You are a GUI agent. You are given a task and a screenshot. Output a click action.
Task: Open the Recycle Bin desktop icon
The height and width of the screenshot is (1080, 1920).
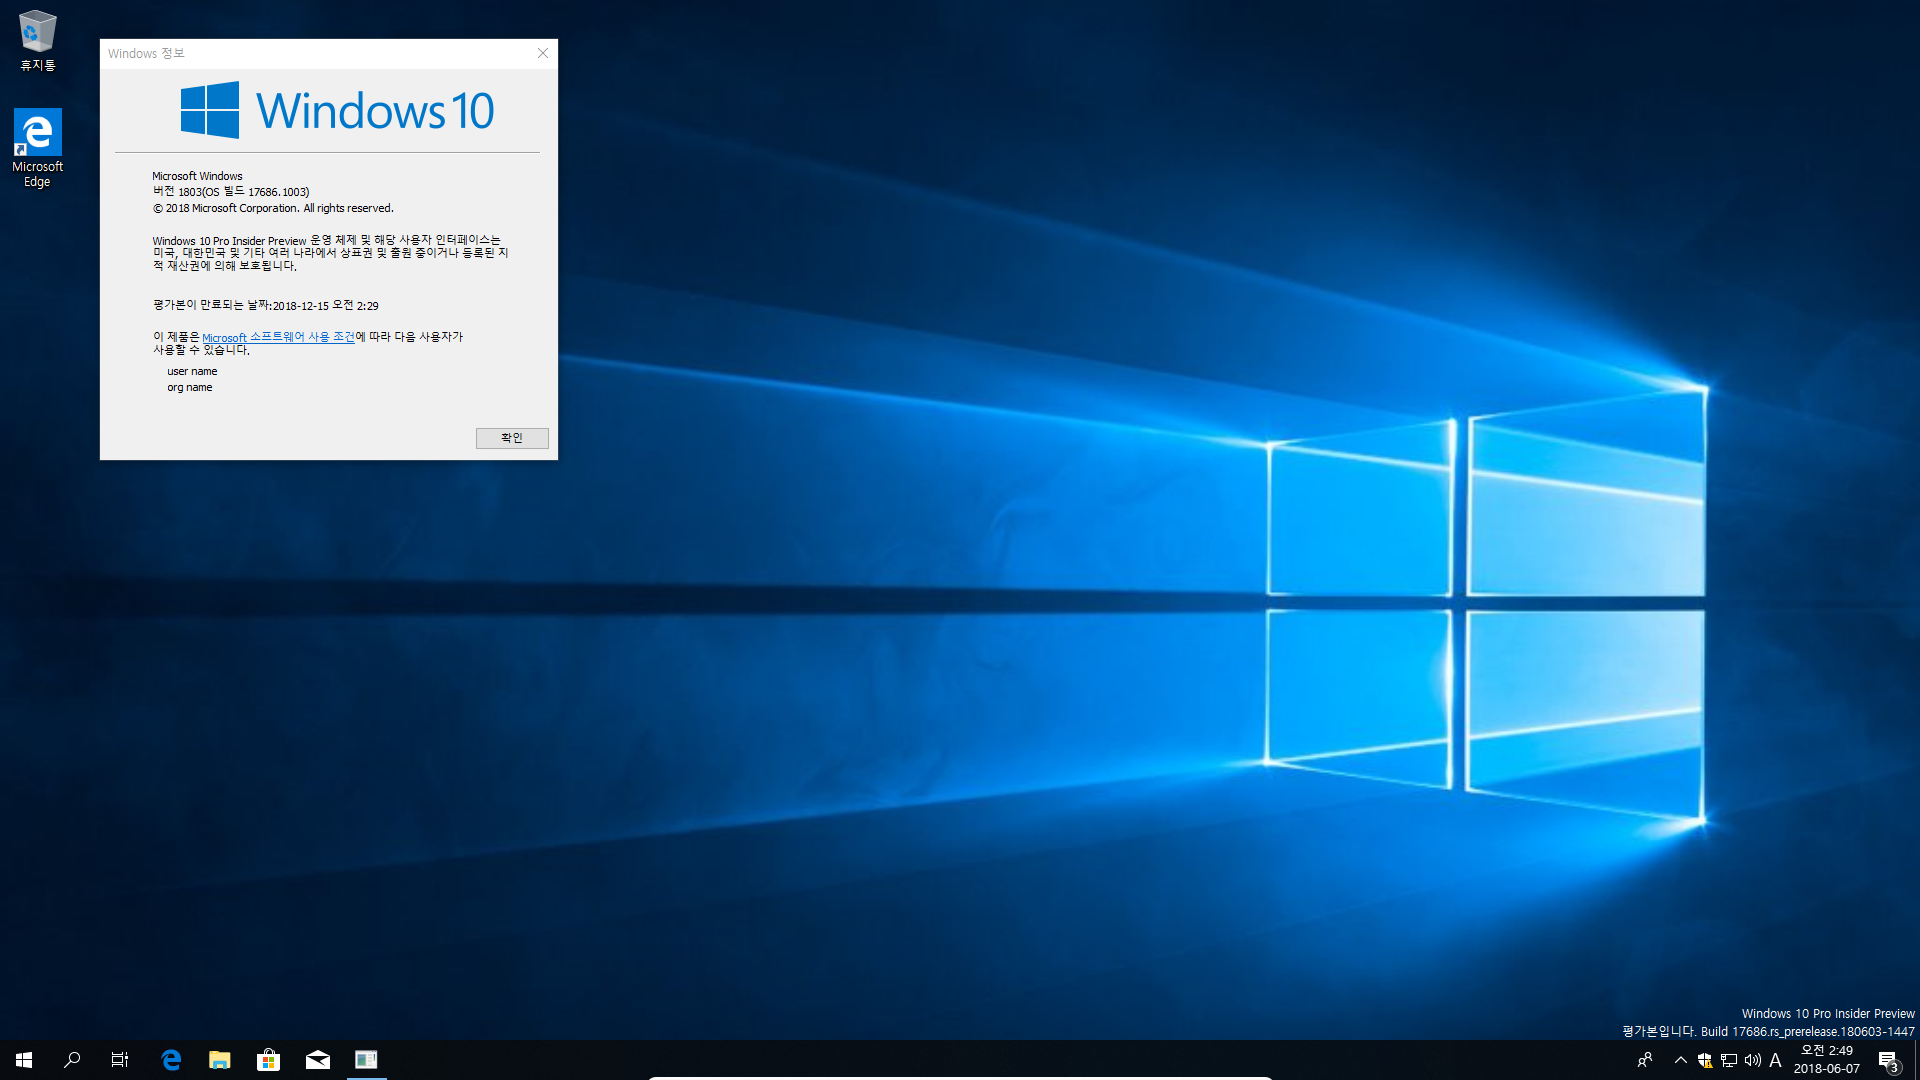(37, 41)
